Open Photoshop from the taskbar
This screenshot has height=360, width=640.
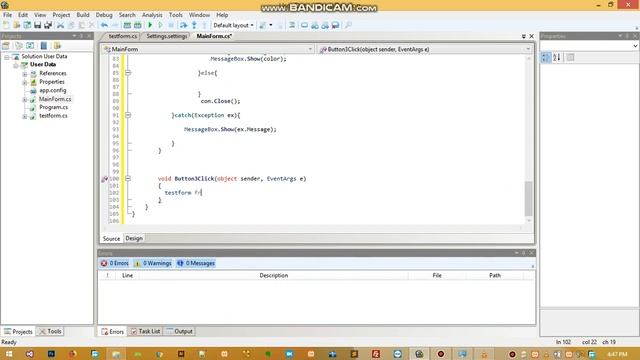click(x=51, y=354)
